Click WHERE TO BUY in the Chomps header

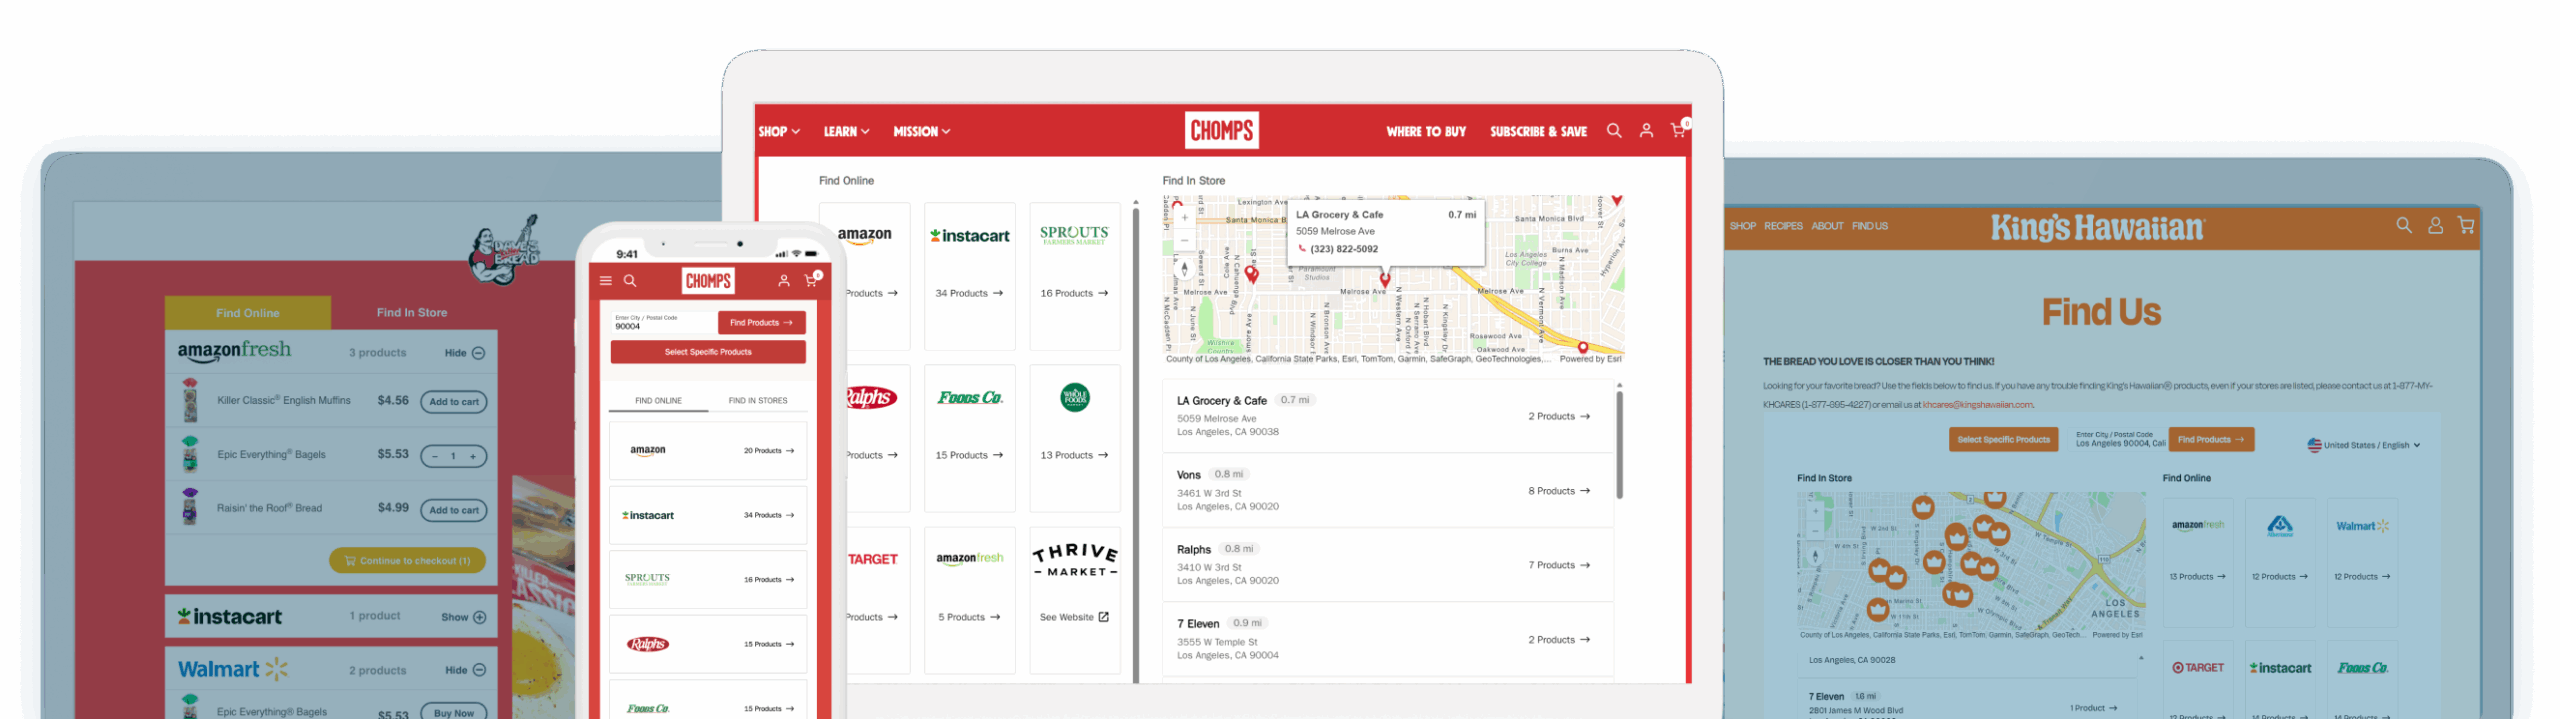[x=1425, y=132]
